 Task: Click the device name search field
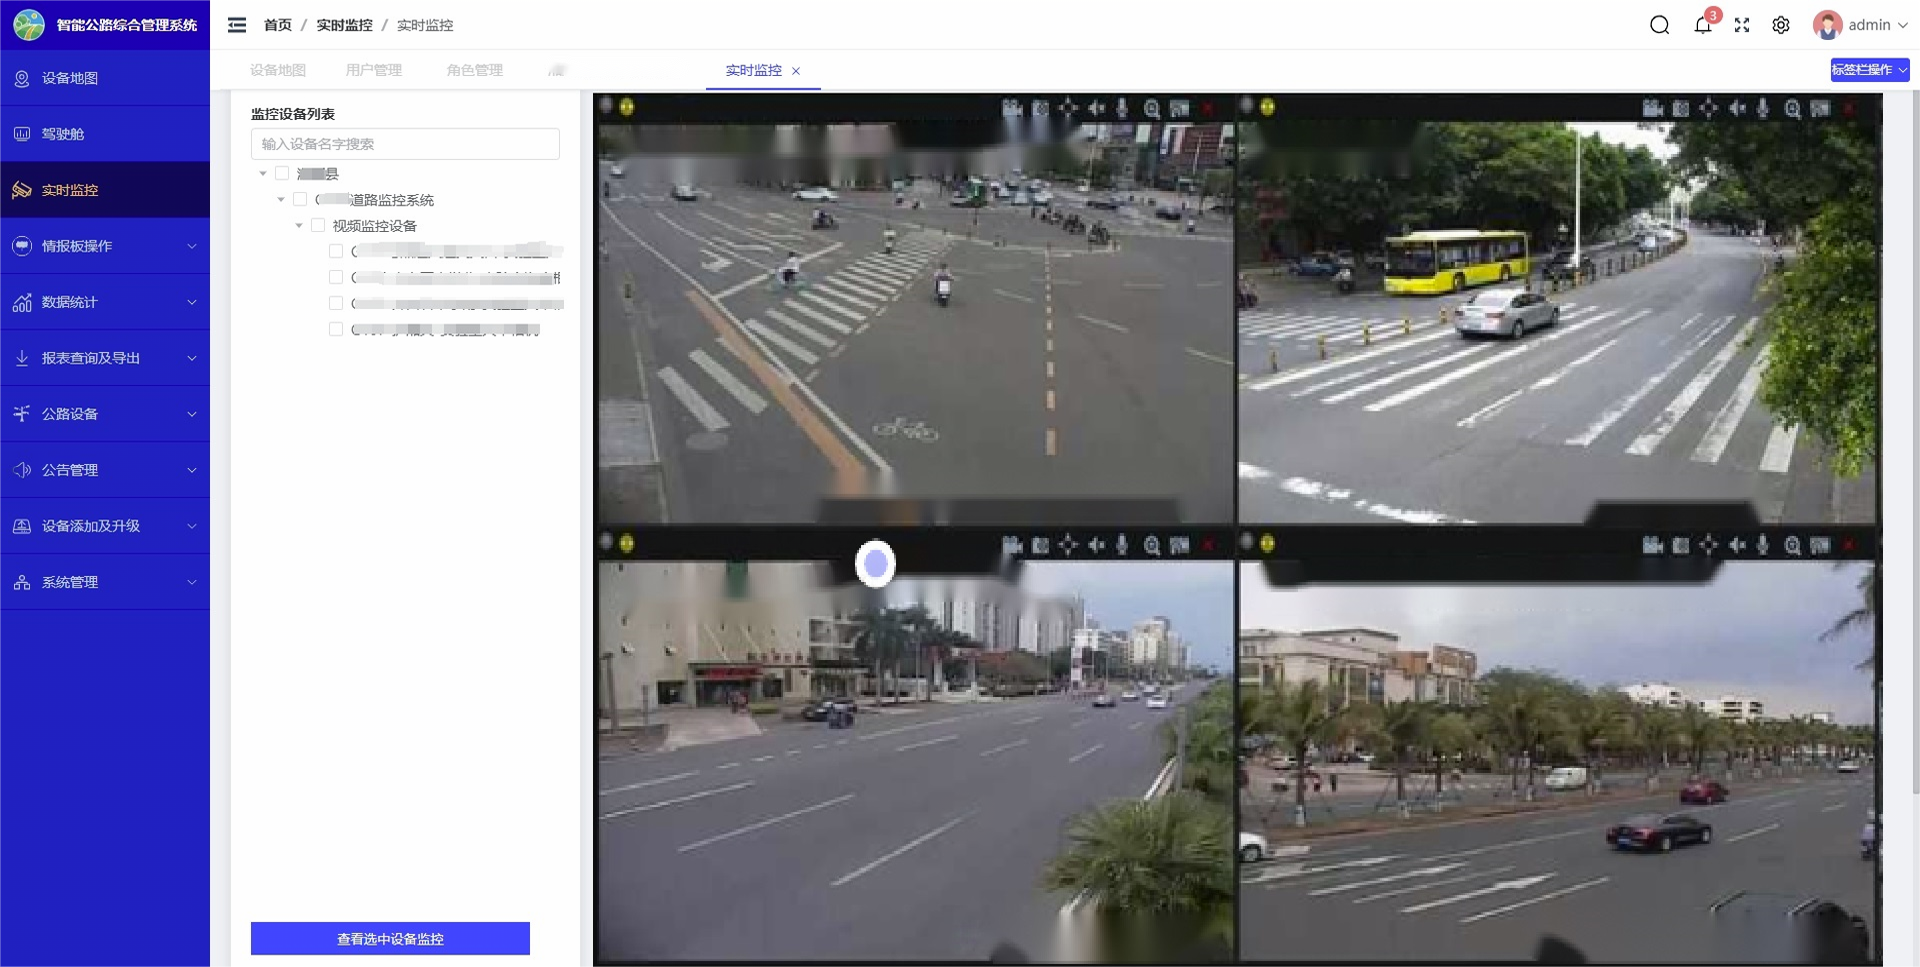405,144
